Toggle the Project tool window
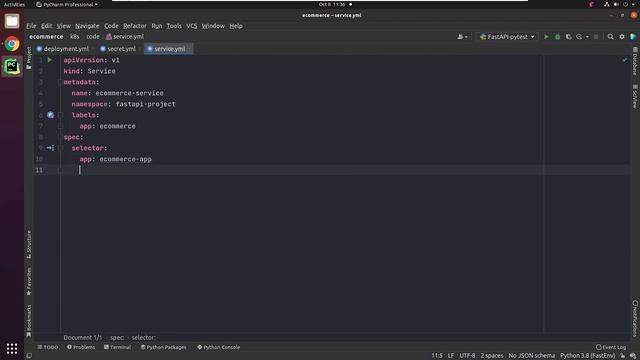Image resolution: width=640 pixels, height=360 pixels. (x=29, y=58)
